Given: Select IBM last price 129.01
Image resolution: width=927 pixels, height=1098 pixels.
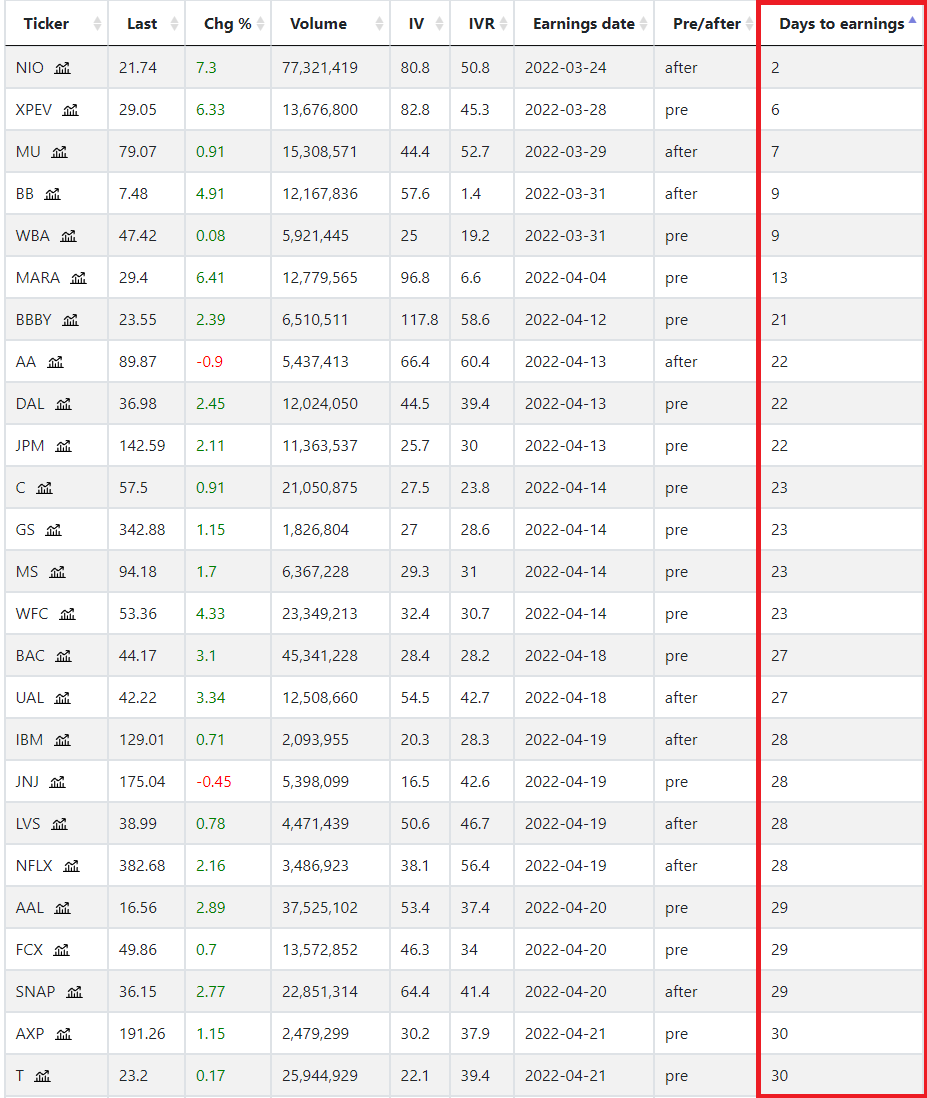Looking at the screenshot, I should click(x=142, y=740).
